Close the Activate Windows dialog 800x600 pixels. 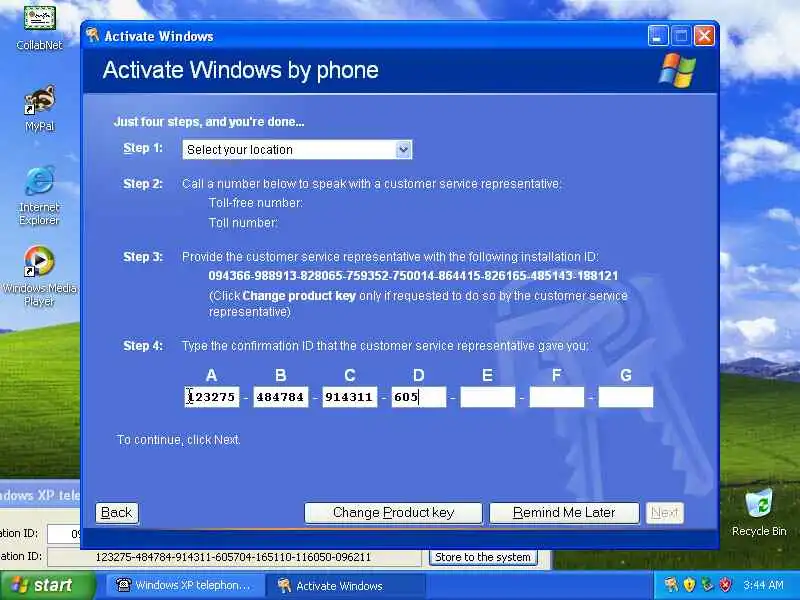(704, 36)
